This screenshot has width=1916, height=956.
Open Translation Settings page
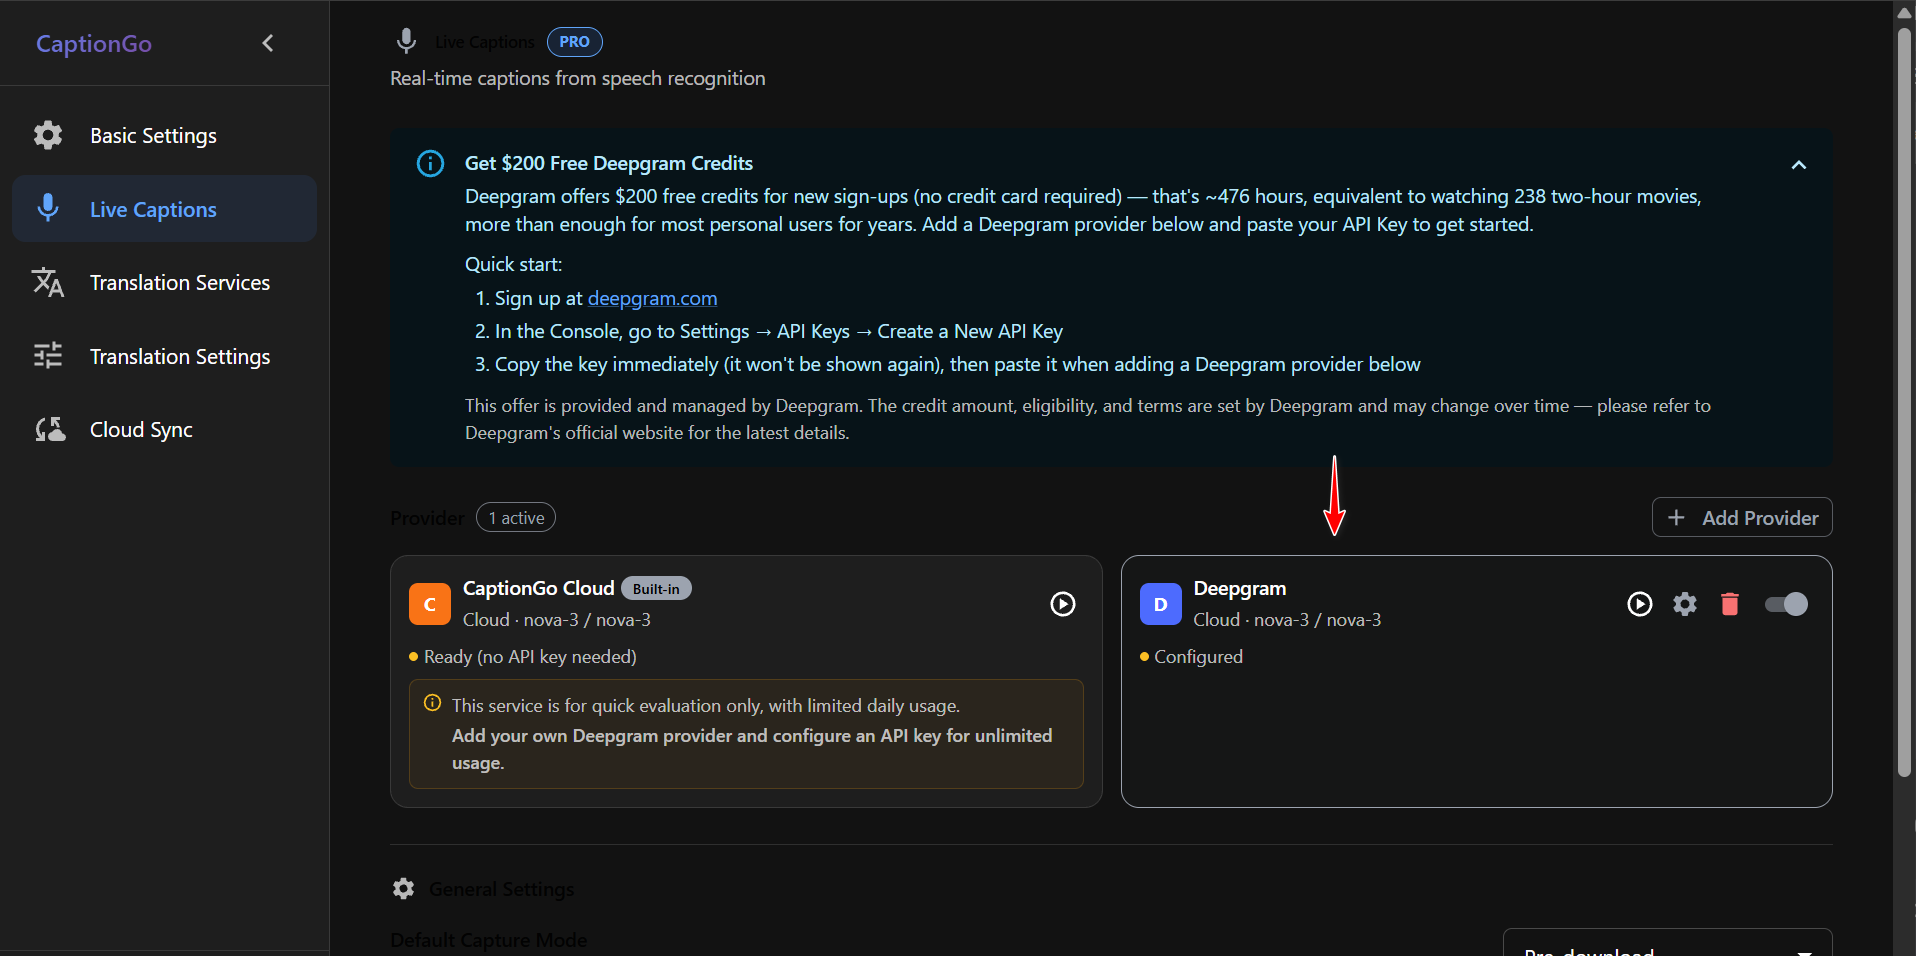pyautogui.click(x=164, y=356)
